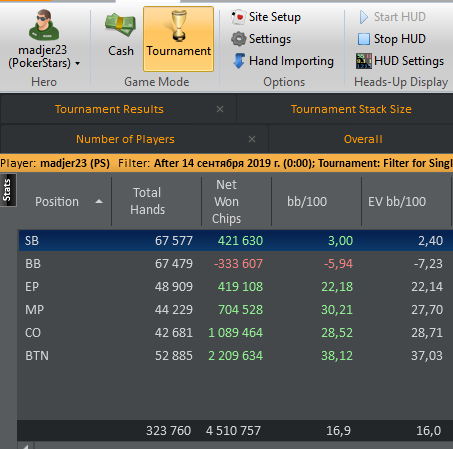
Task: Switch game mode to Cash
Action: point(120,35)
